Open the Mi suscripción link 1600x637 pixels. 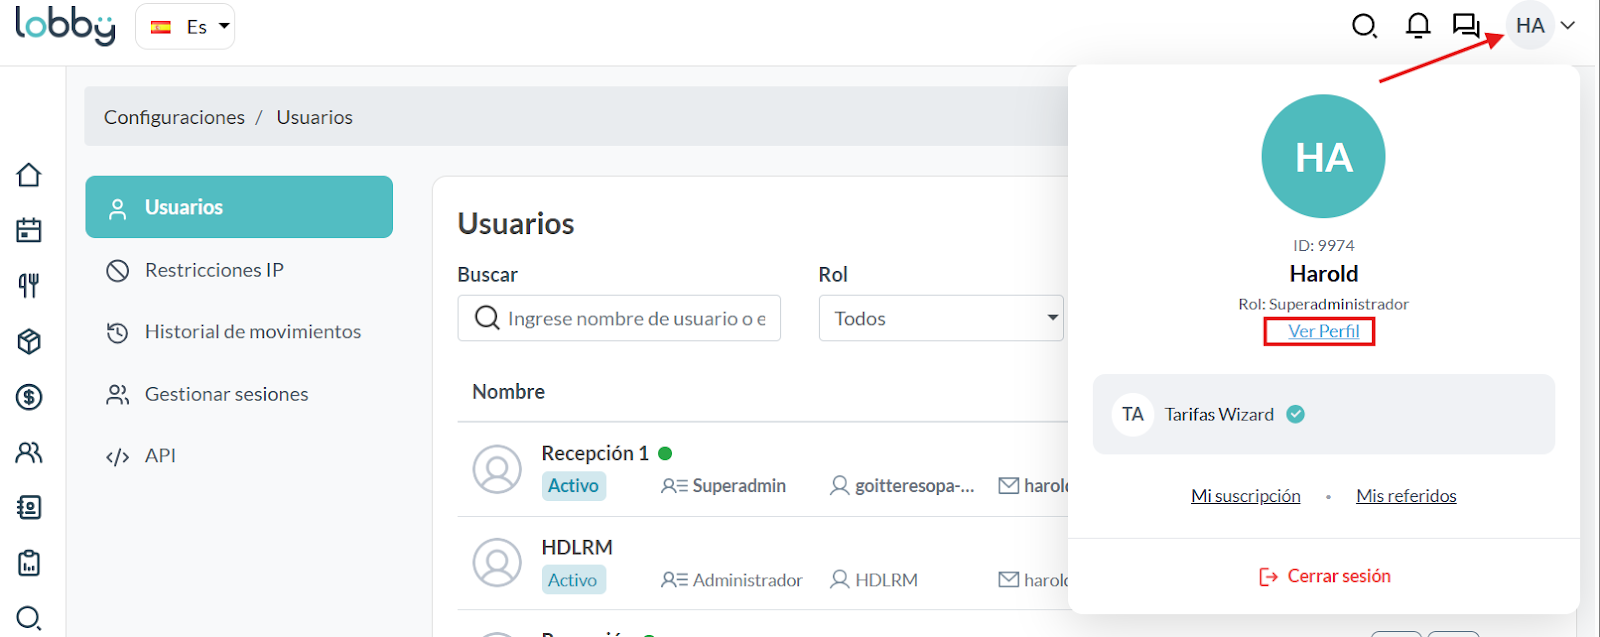coord(1245,496)
